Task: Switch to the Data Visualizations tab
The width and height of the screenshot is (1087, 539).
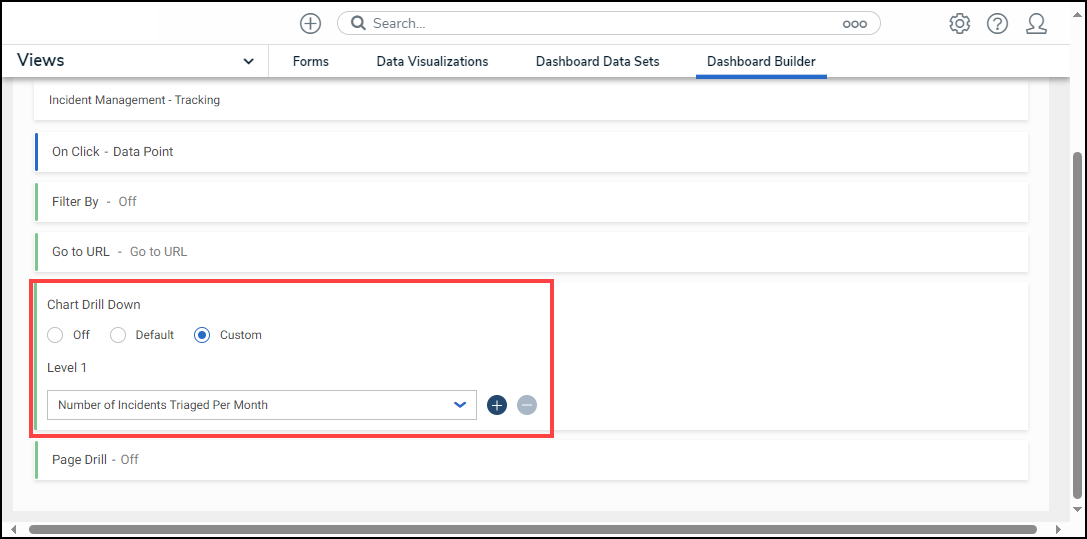Action: coord(432,62)
